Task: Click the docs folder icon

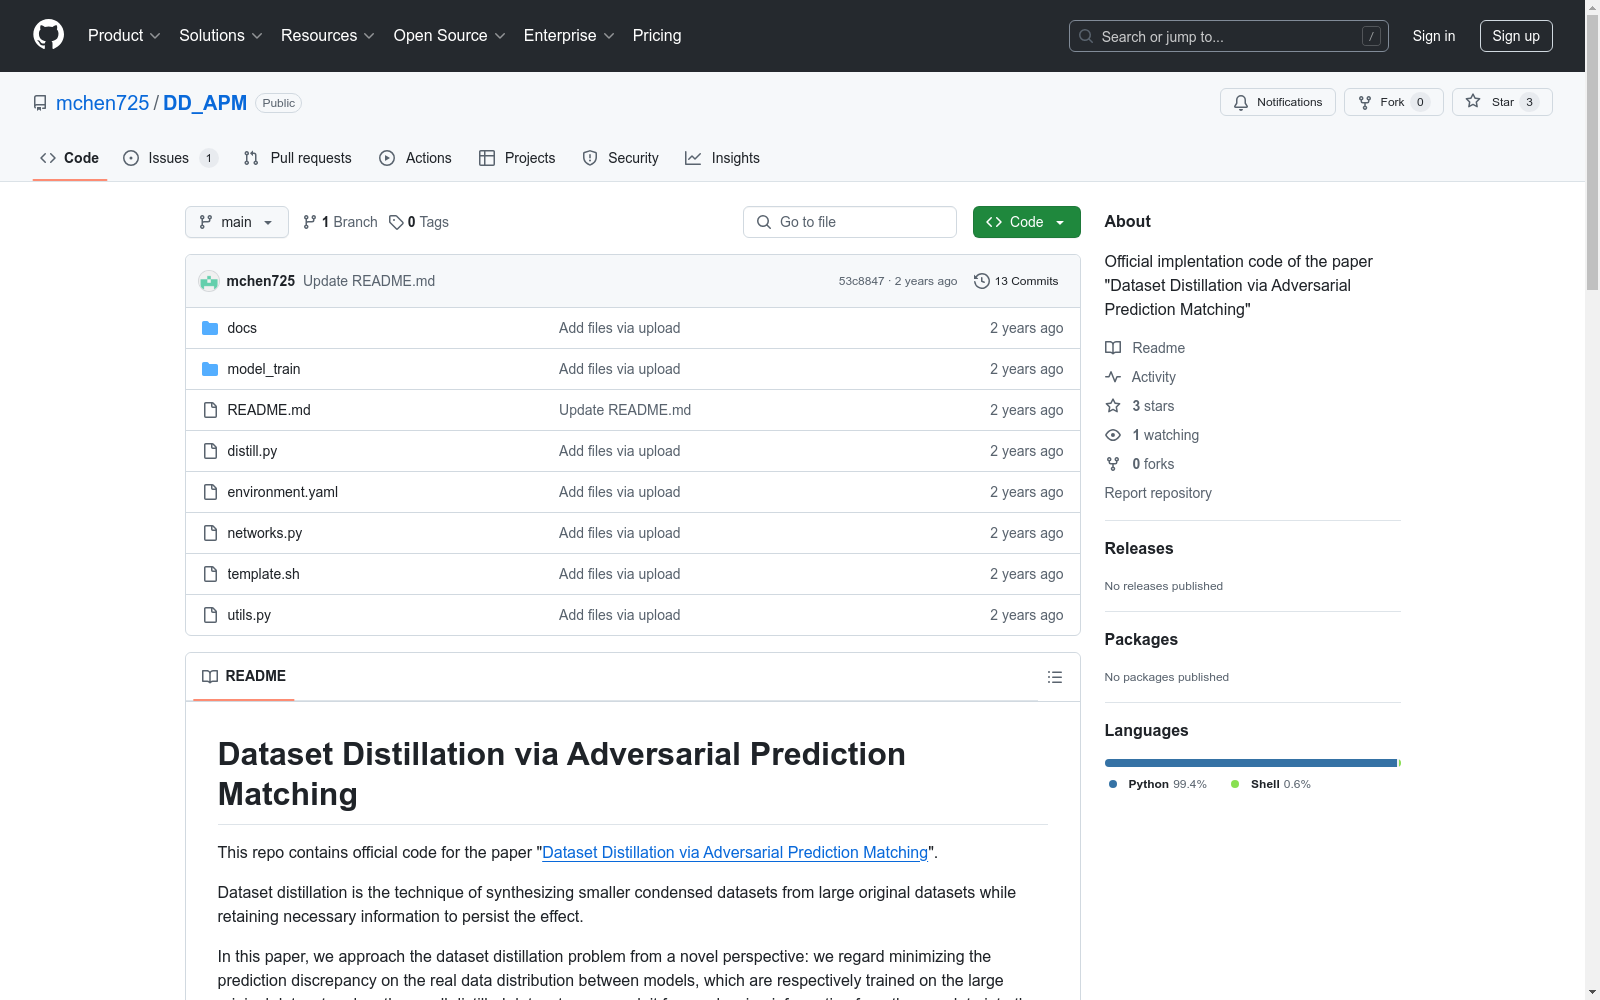Action: (x=210, y=328)
